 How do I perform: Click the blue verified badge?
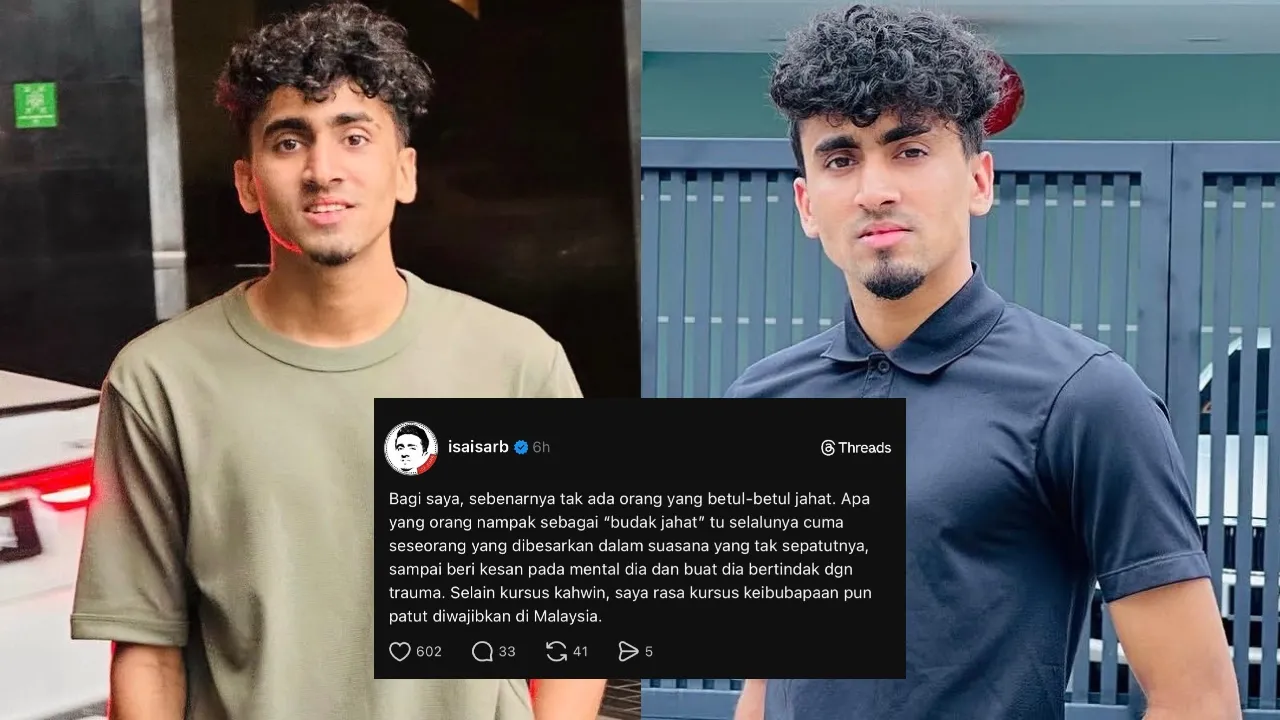point(521,447)
